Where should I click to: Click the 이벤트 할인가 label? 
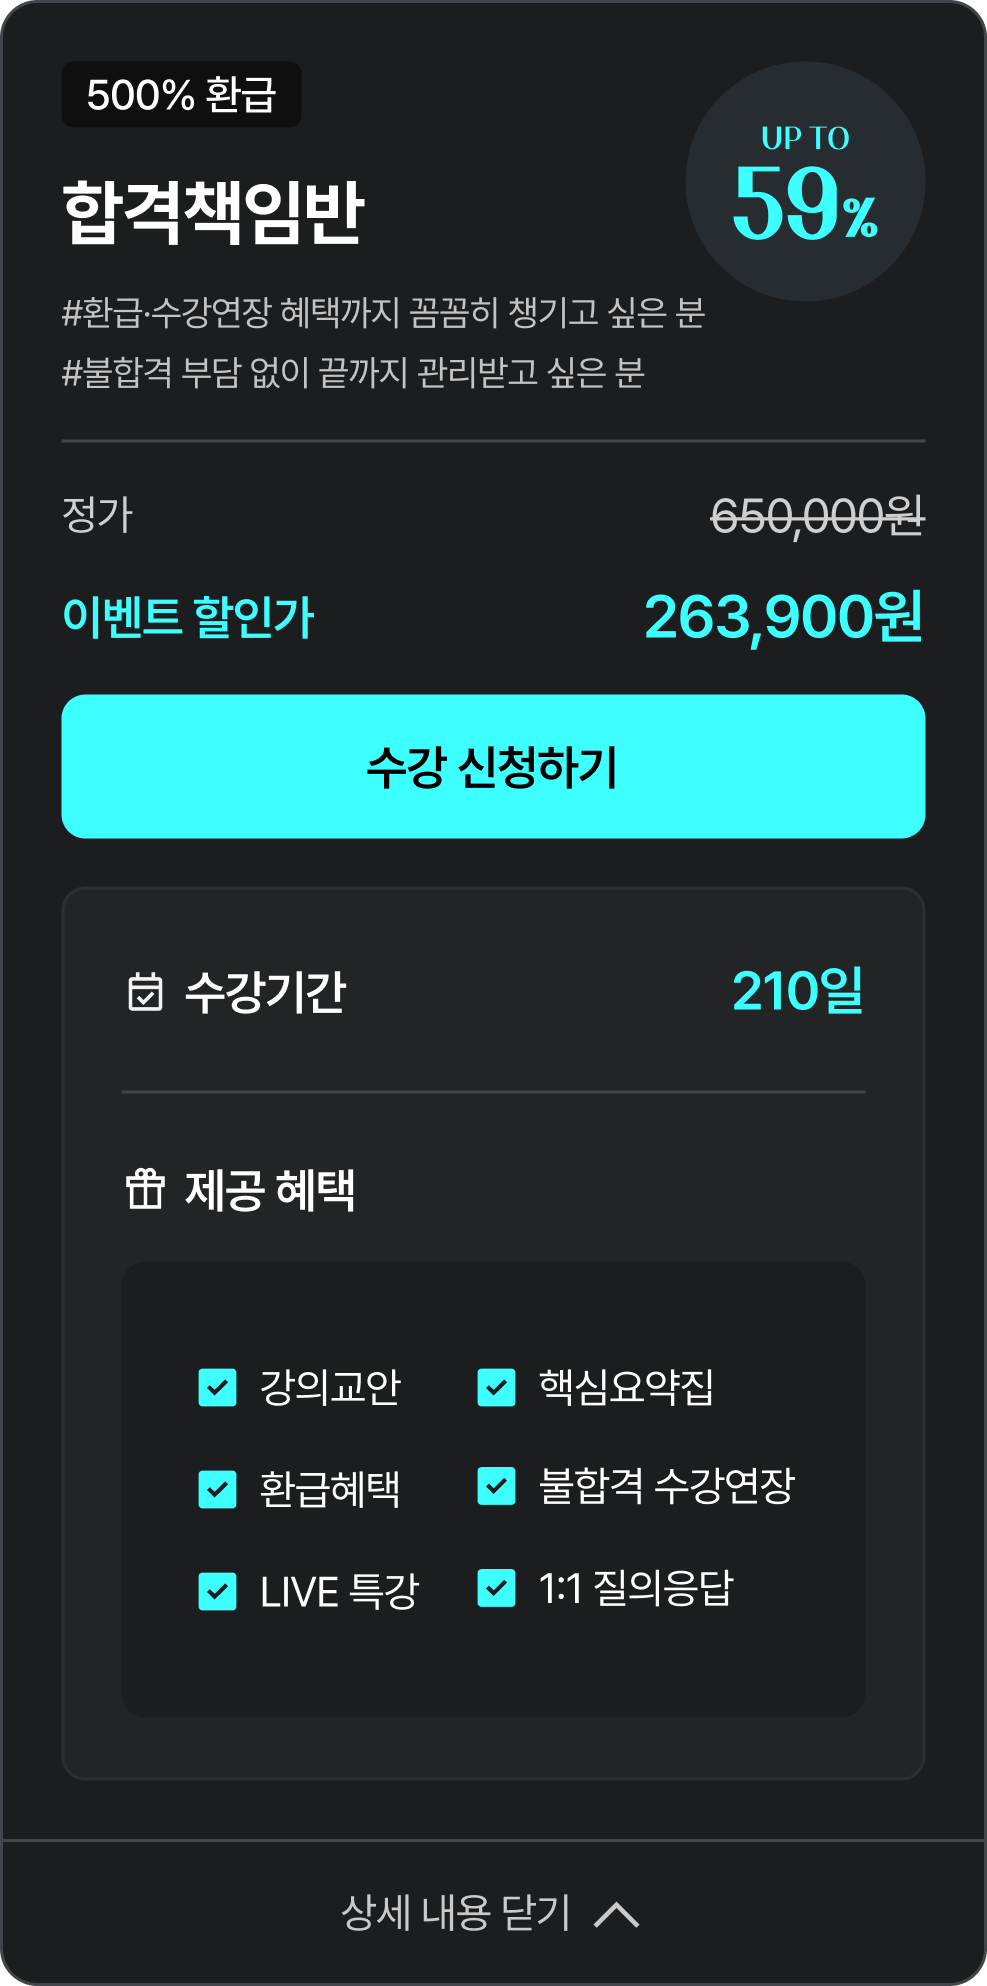click(188, 617)
